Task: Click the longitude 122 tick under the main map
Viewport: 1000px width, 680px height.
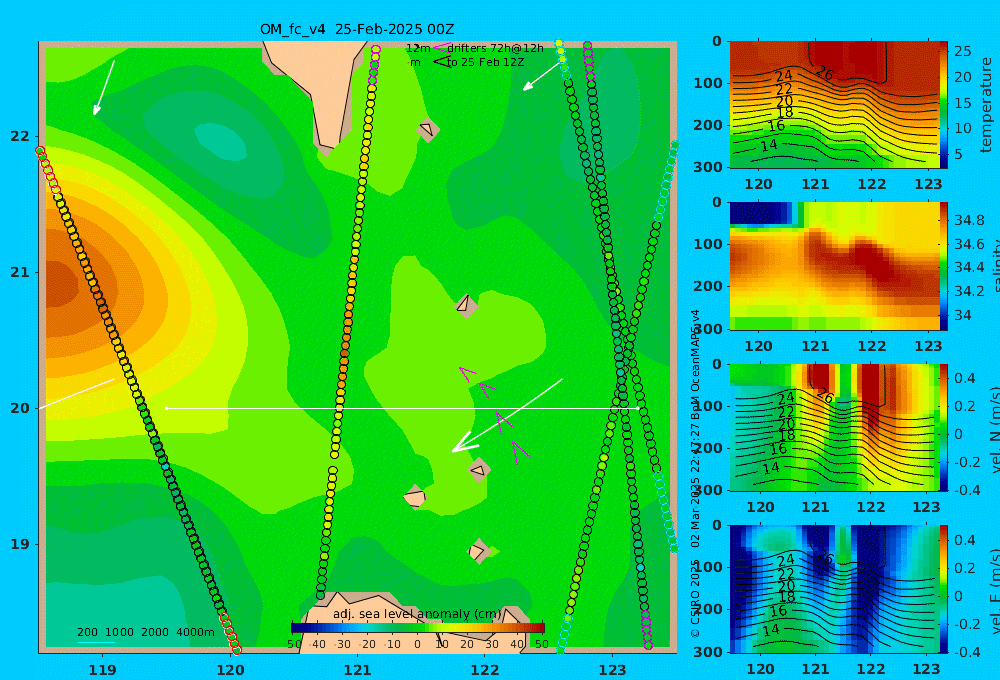Action: click(485, 670)
